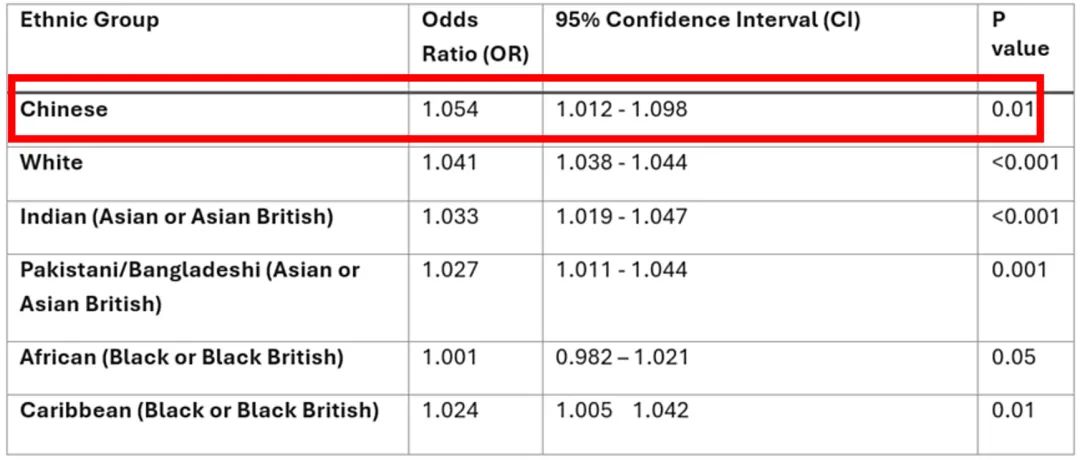Click the interval 1.019 - 1.047 cell
1080x460 pixels.
pyautogui.click(x=621, y=217)
